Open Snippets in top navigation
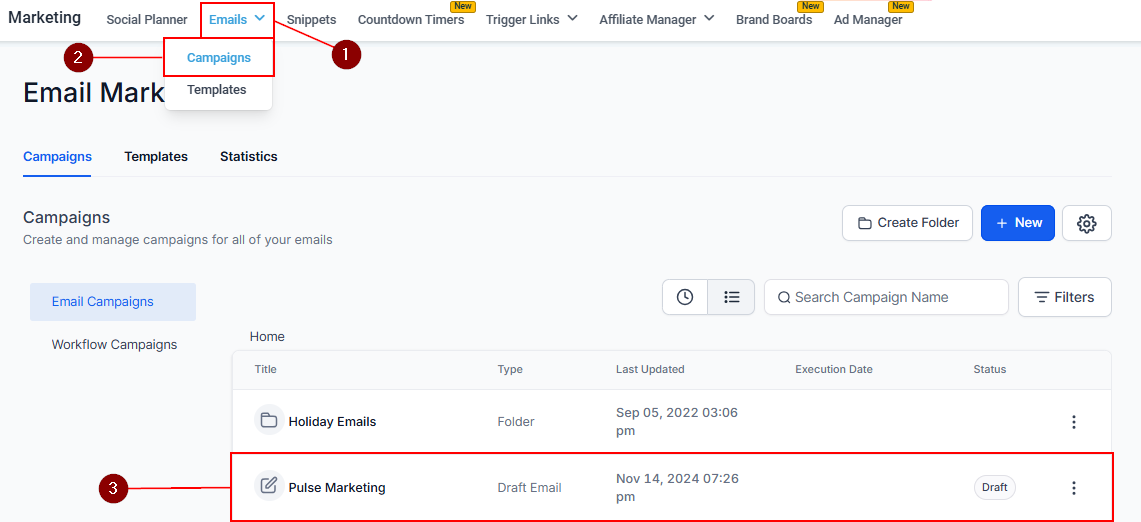This screenshot has width=1141, height=522. [311, 20]
